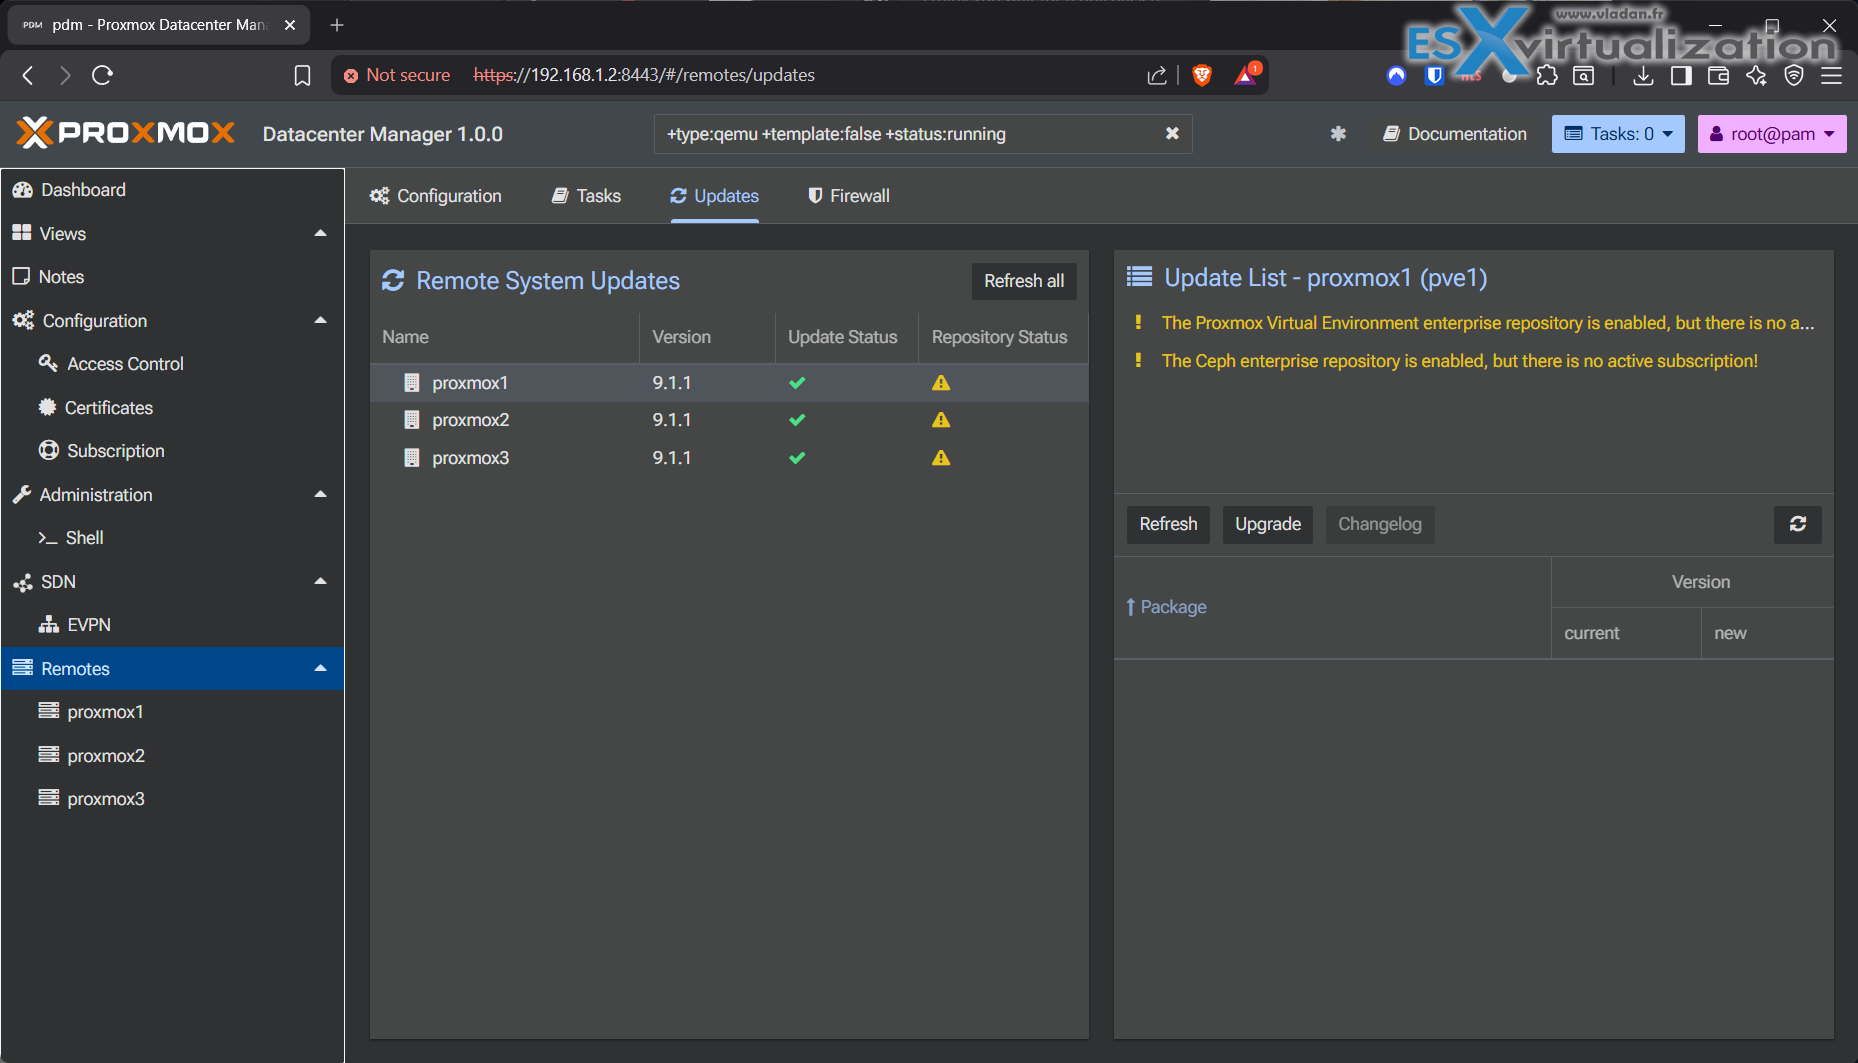Switch to the Firewall tab
The width and height of the screenshot is (1858, 1063).
click(848, 196)
